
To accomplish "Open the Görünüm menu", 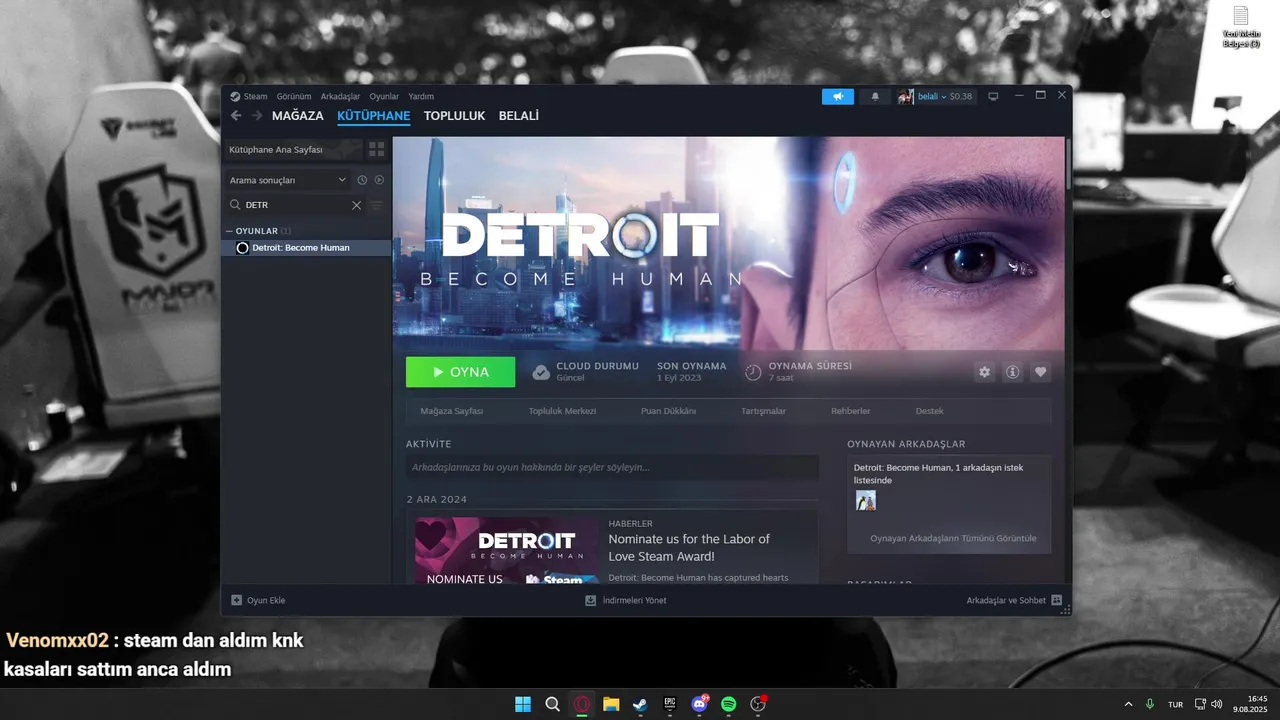I will click(294, 97).
